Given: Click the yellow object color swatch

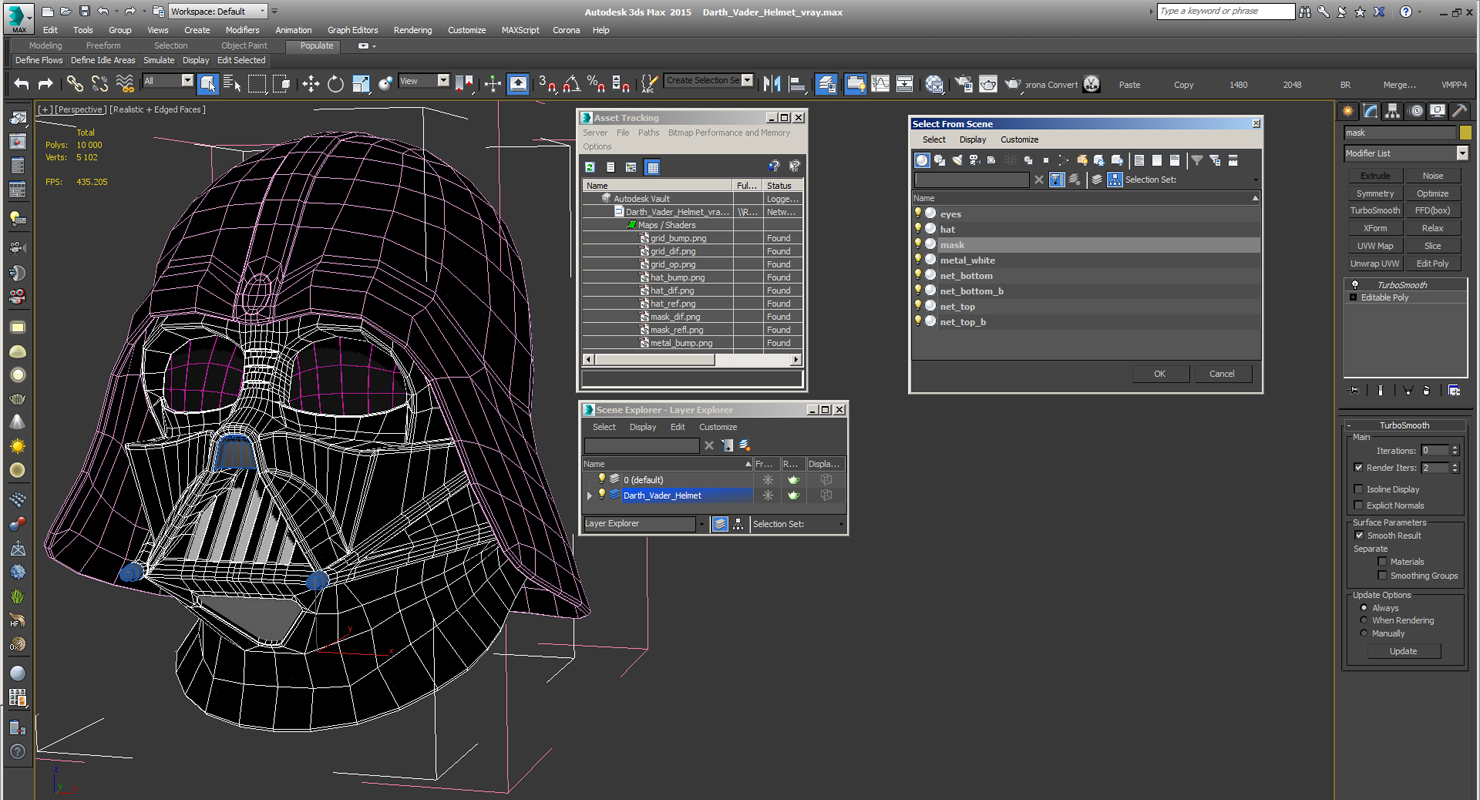Looking at the screenshot, I should click(x=1465, y=132).
